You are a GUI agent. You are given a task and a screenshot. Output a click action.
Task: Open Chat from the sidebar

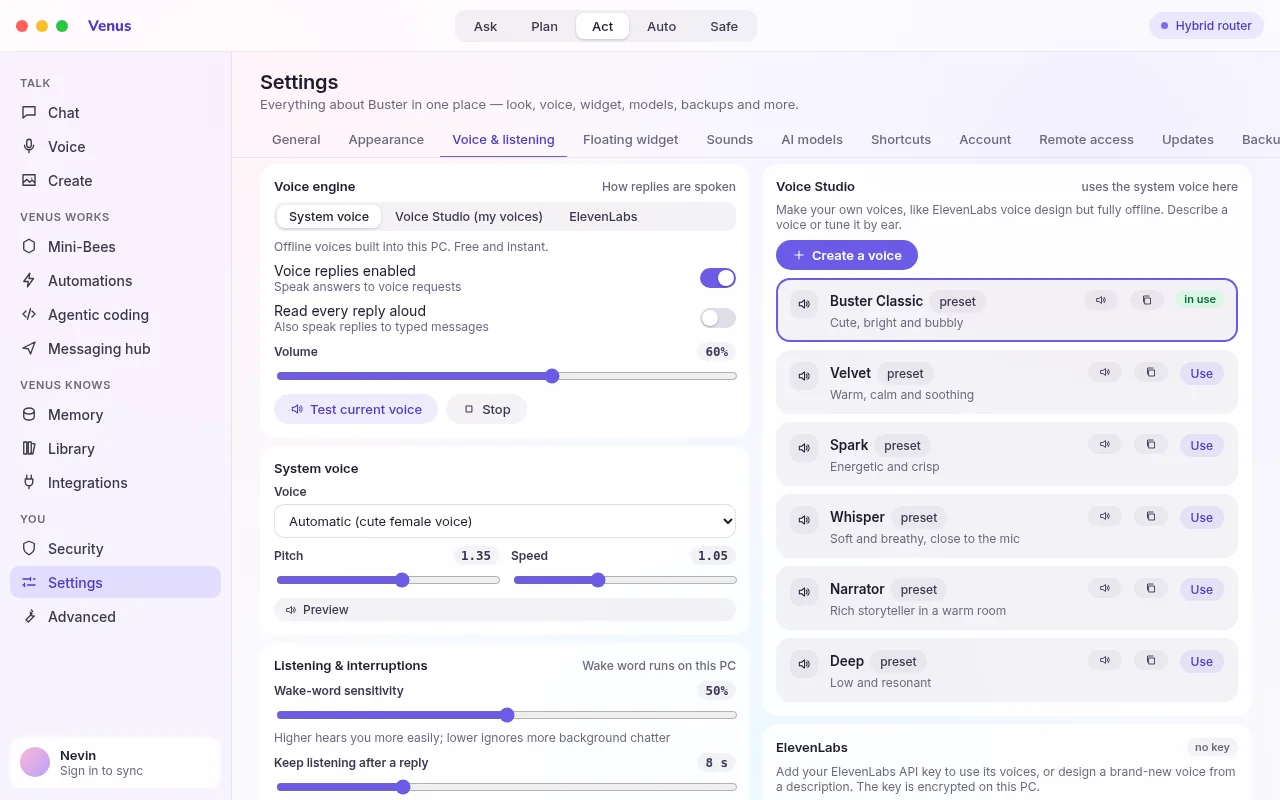[x=115, y=113]
